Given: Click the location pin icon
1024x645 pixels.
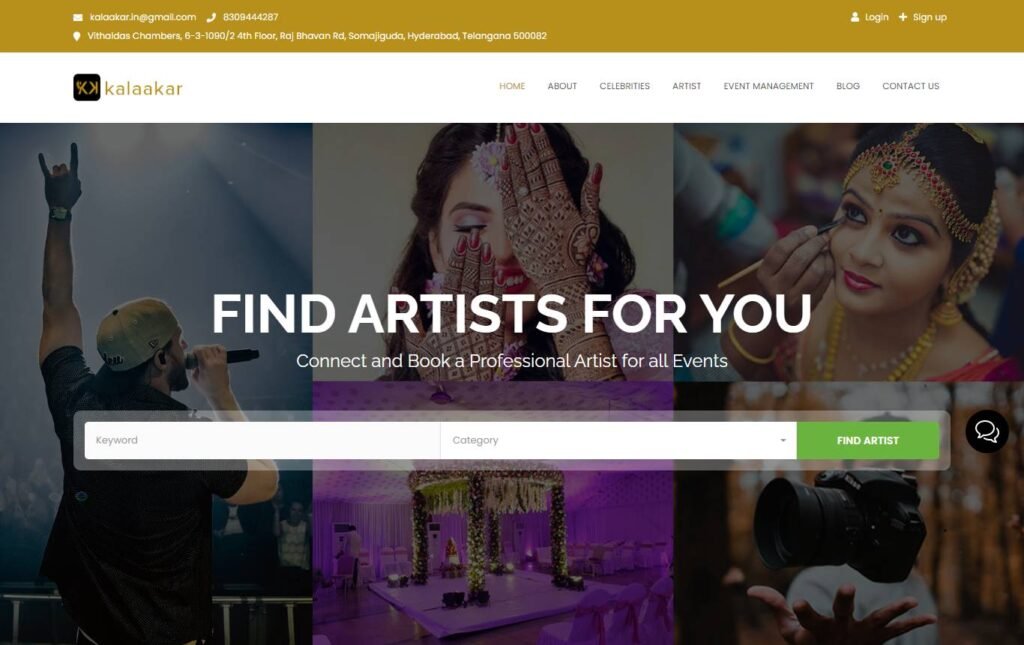Looking at the screenshot, I should click(x=76, y=37).
